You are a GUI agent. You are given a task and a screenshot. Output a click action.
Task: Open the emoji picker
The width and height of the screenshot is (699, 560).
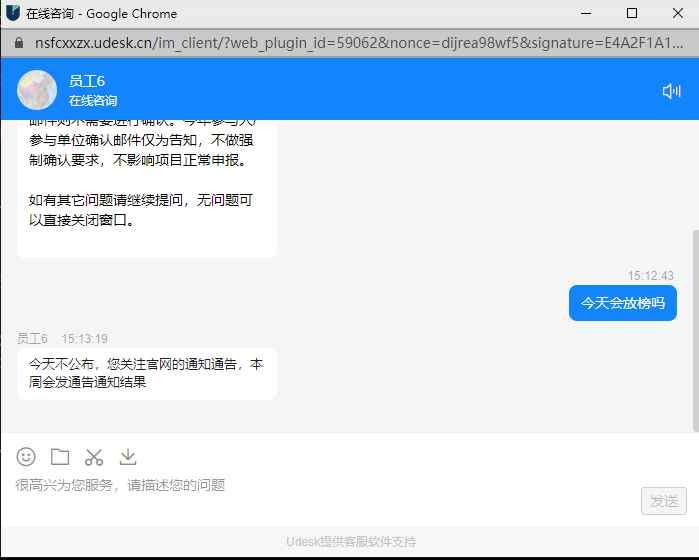point(26,457)
